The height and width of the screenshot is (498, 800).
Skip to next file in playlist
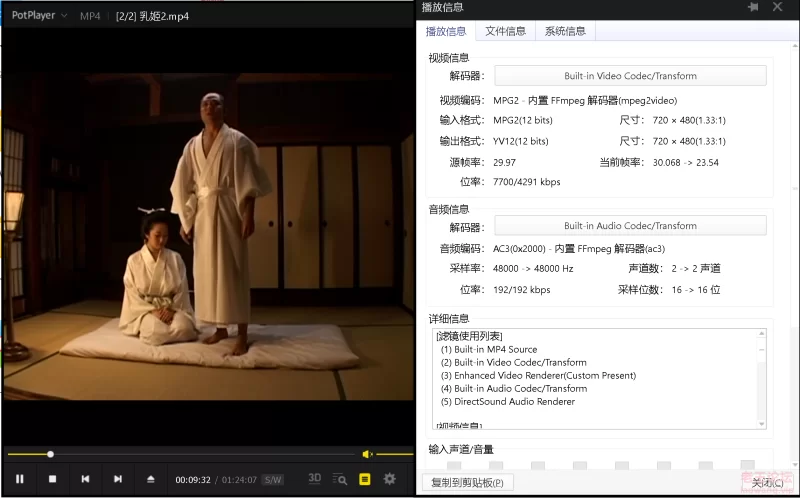tap(118, 479)
